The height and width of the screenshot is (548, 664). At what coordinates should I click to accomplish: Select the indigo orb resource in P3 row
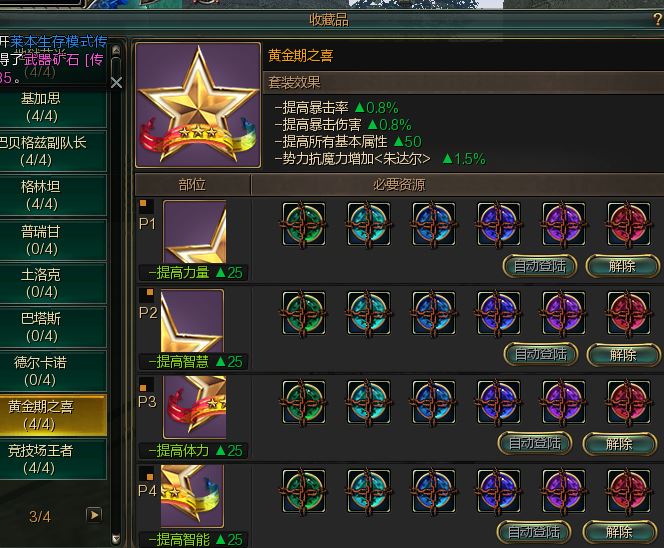click(498, 402)
